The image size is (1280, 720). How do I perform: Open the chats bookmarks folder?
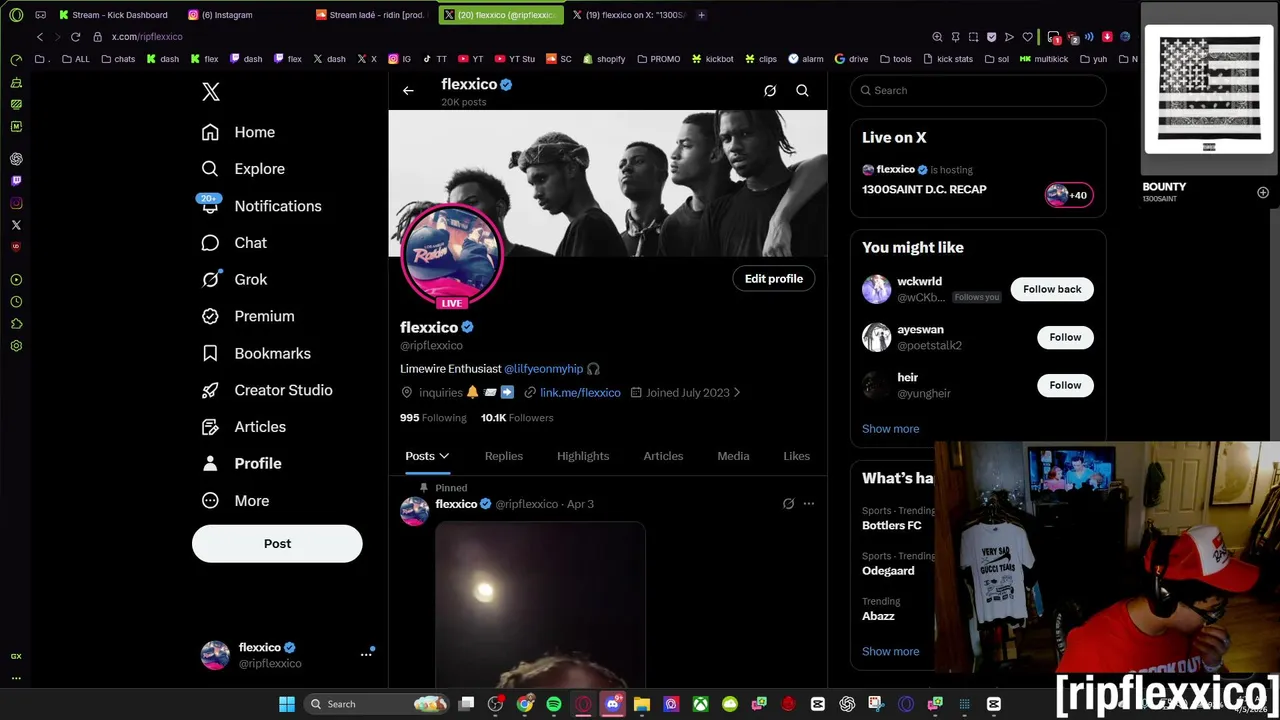click(118, 59)
